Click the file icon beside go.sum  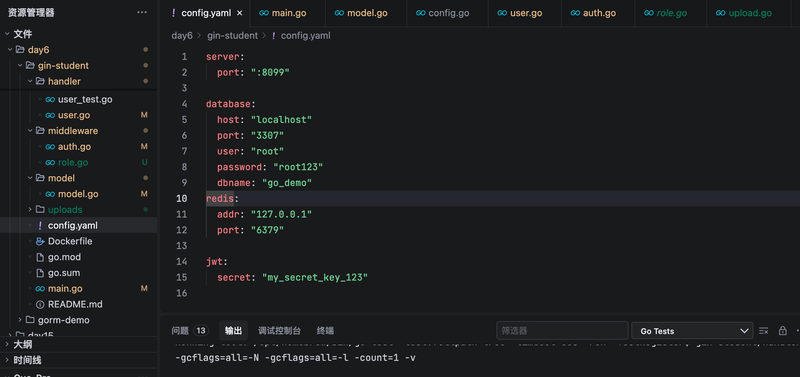click(x=40, y=273)
